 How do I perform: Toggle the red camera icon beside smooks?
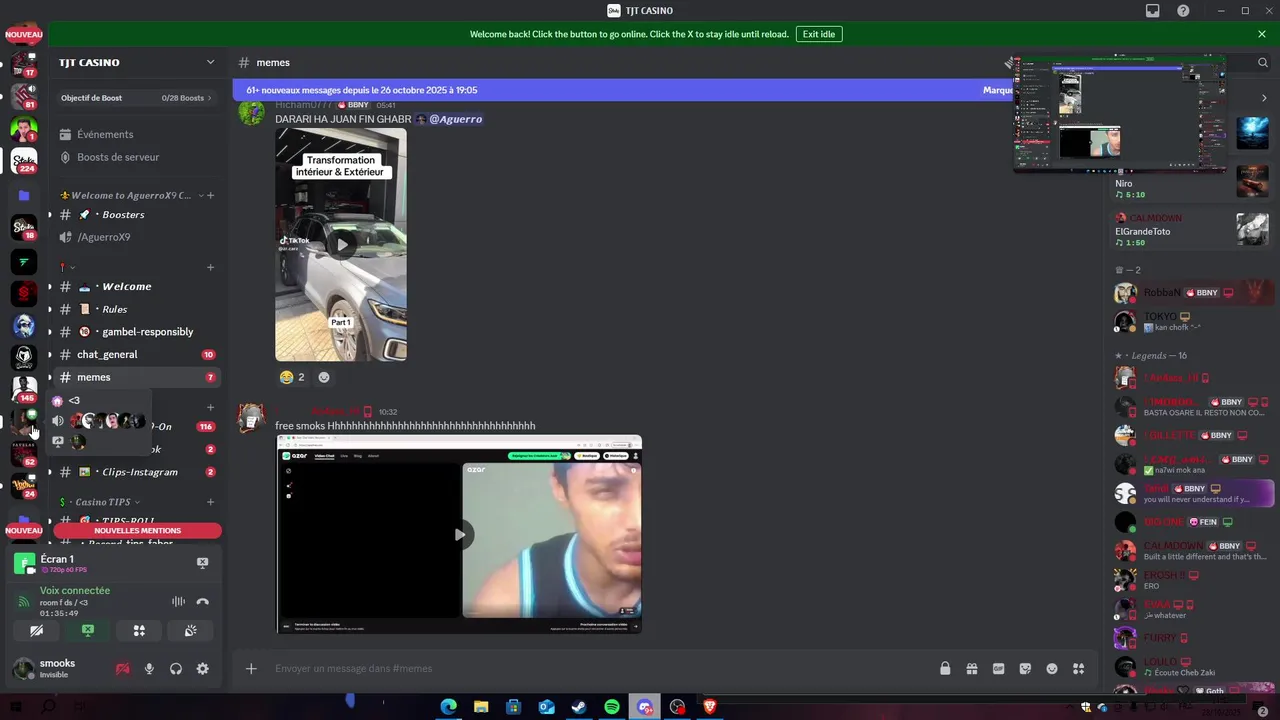(123, 669)
